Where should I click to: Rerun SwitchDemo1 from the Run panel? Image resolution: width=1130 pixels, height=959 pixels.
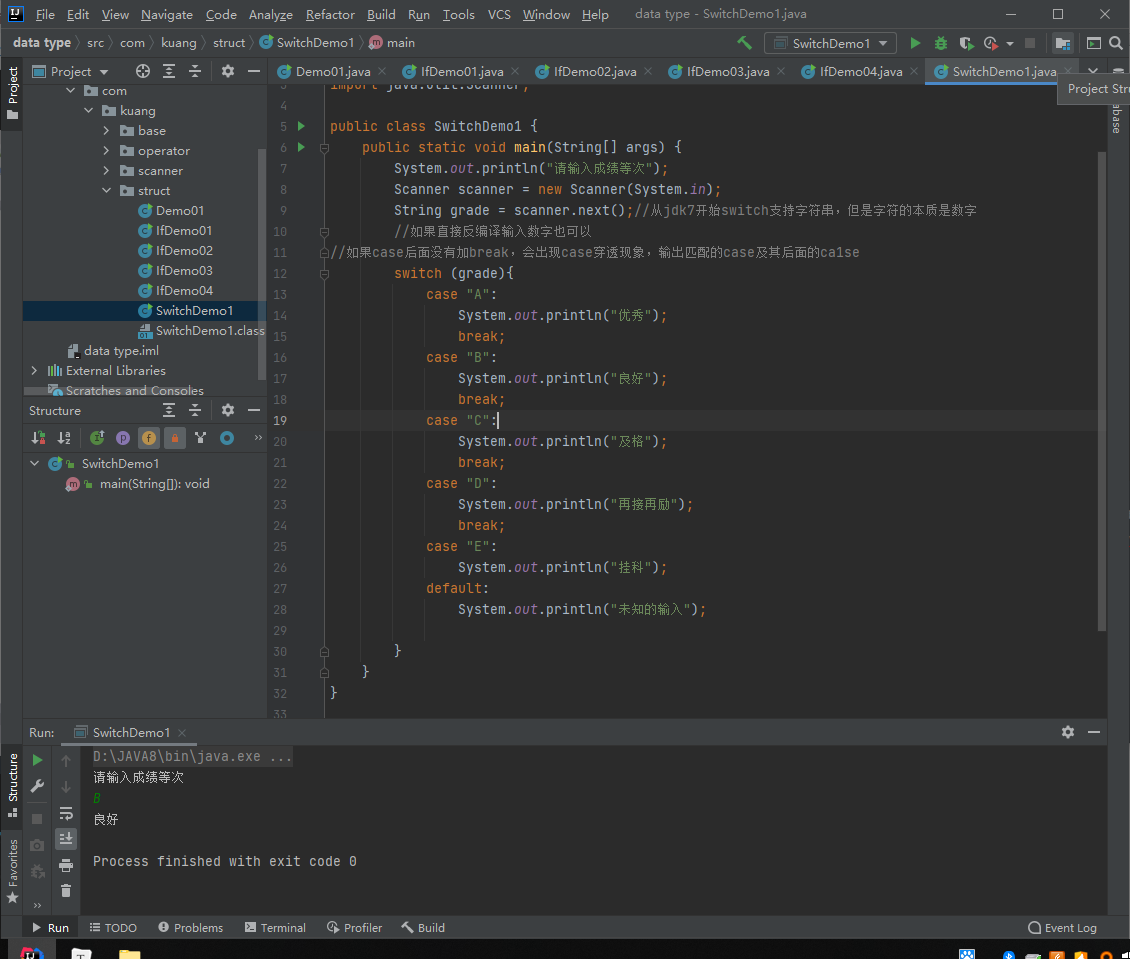click(x=38, y=761)
